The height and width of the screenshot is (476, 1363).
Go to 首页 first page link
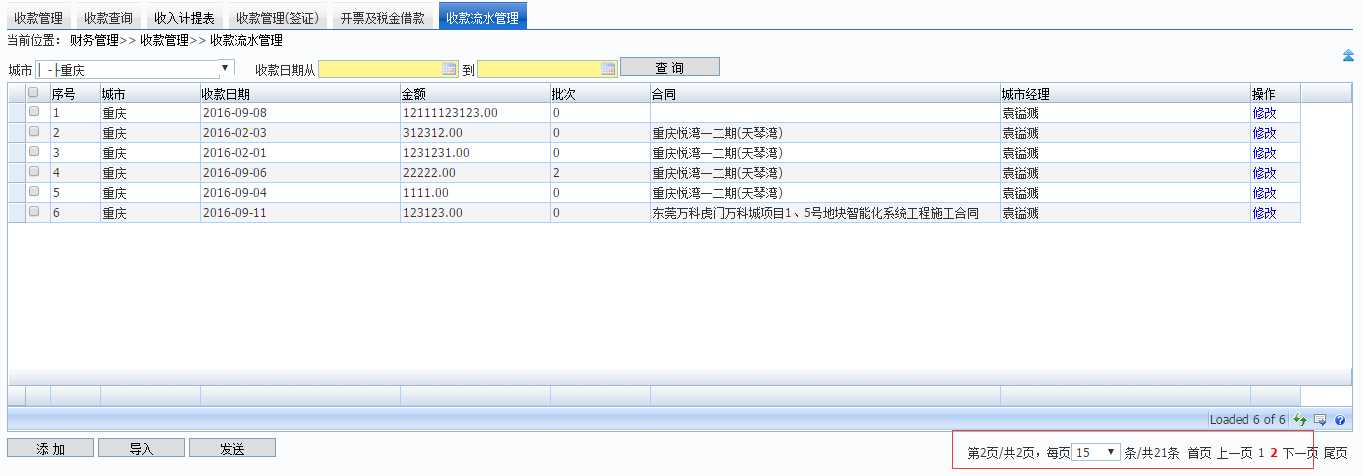click(x=1199, y=453)
